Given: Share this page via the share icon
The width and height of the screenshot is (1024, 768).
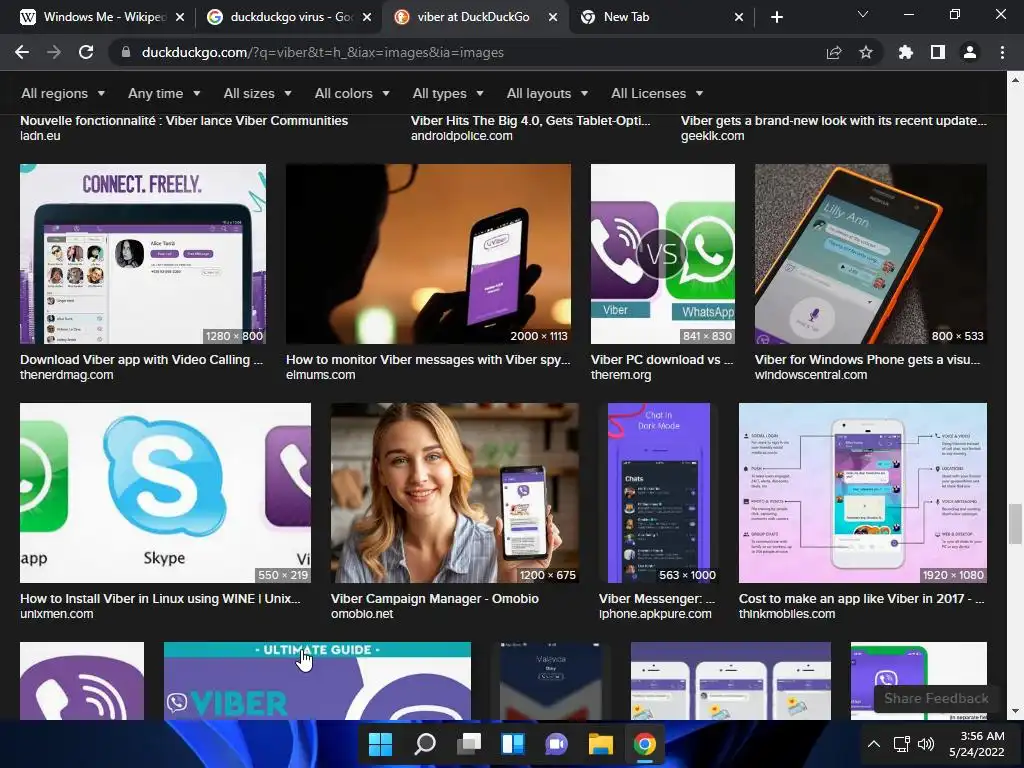Looking at the screenshot, I should pos(834,52).
